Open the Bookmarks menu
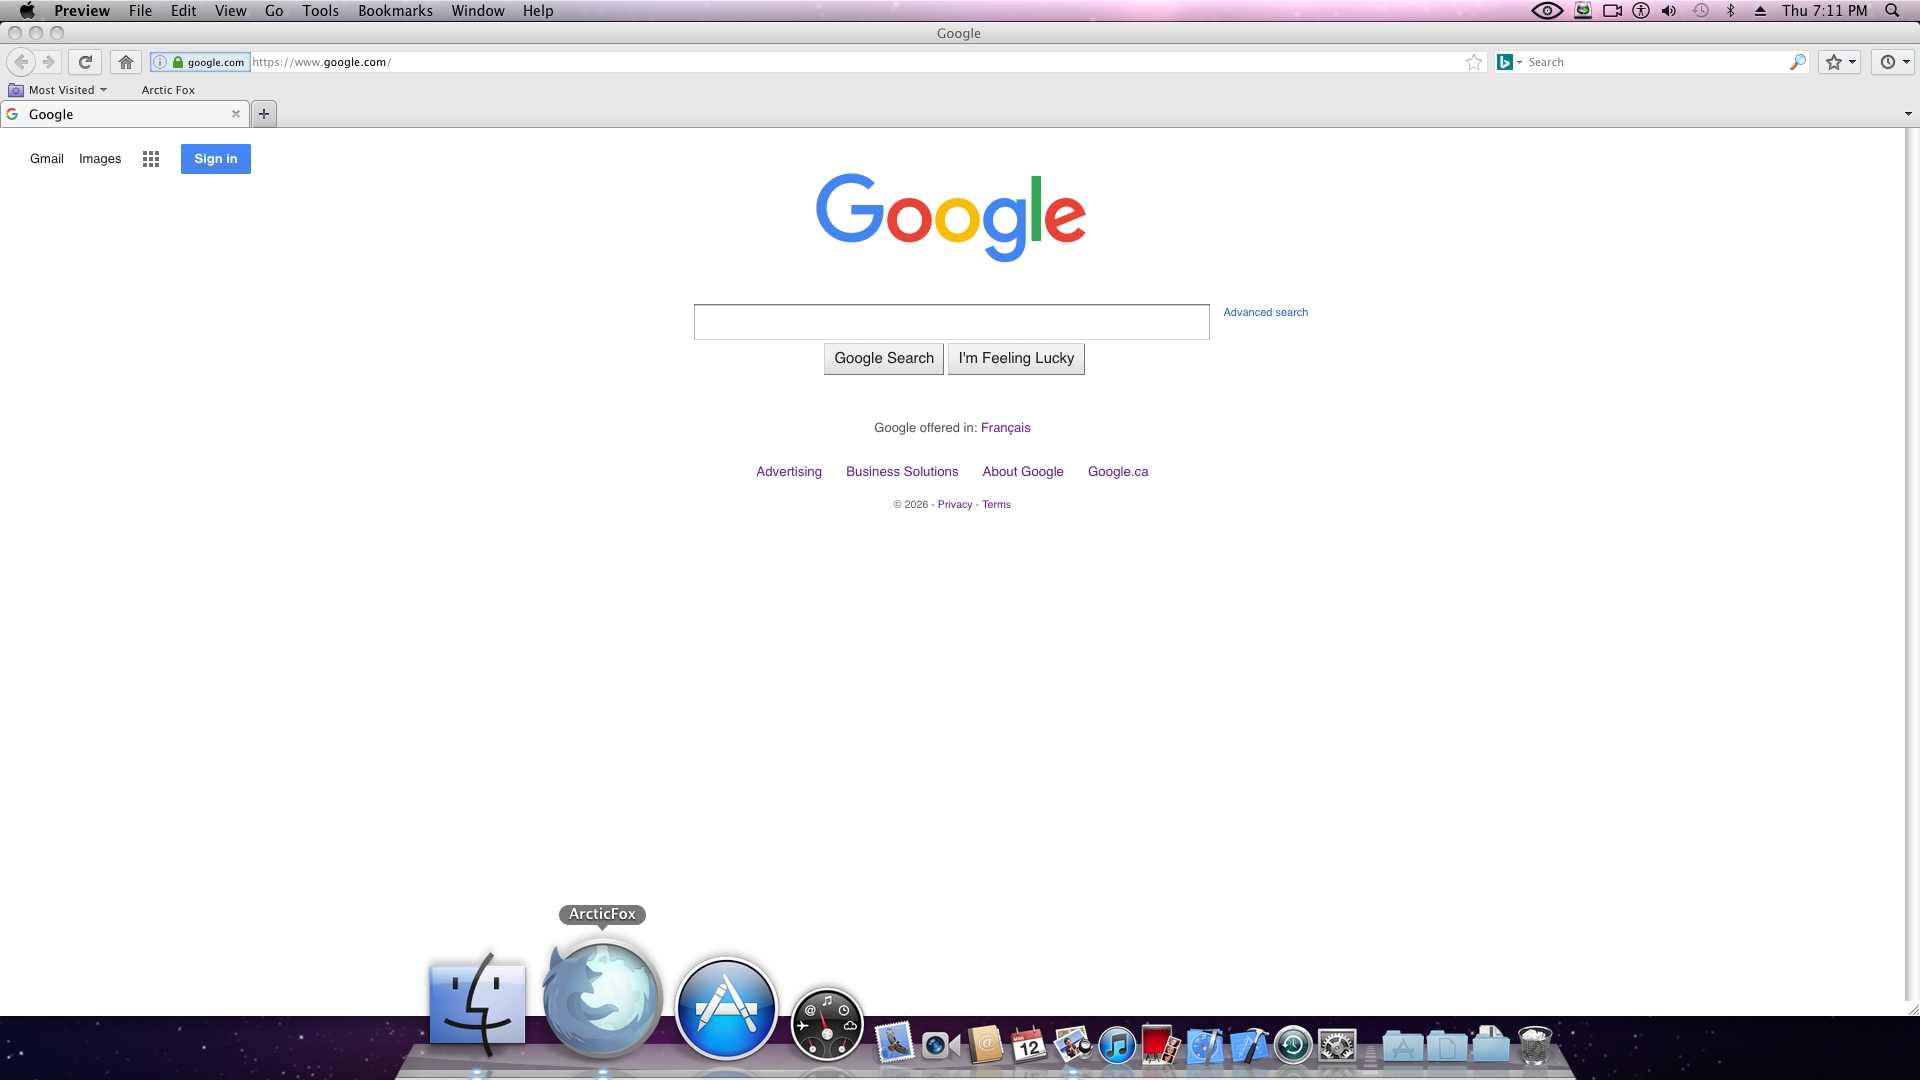 click(x=395, y=11)
